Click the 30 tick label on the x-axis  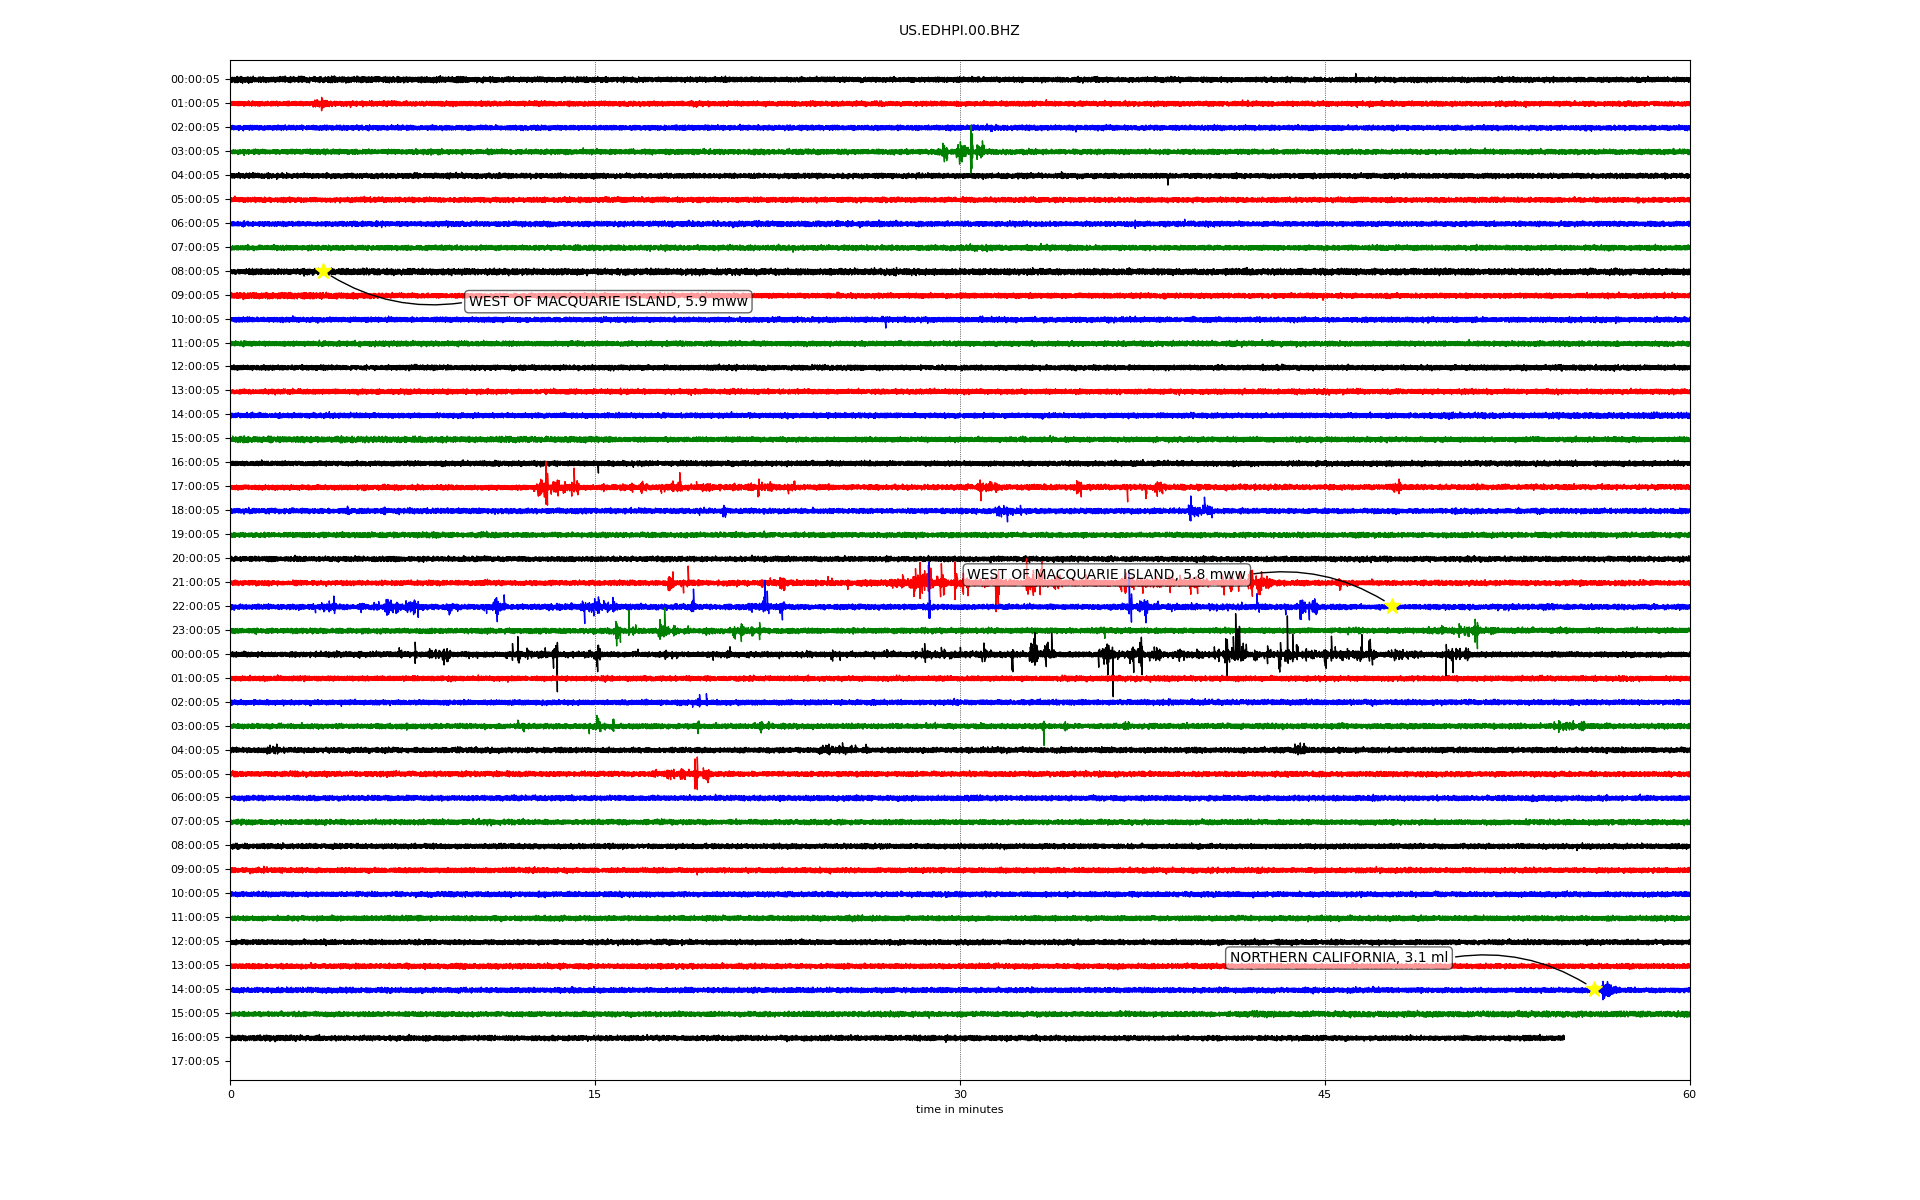[x=960, y=1094]
